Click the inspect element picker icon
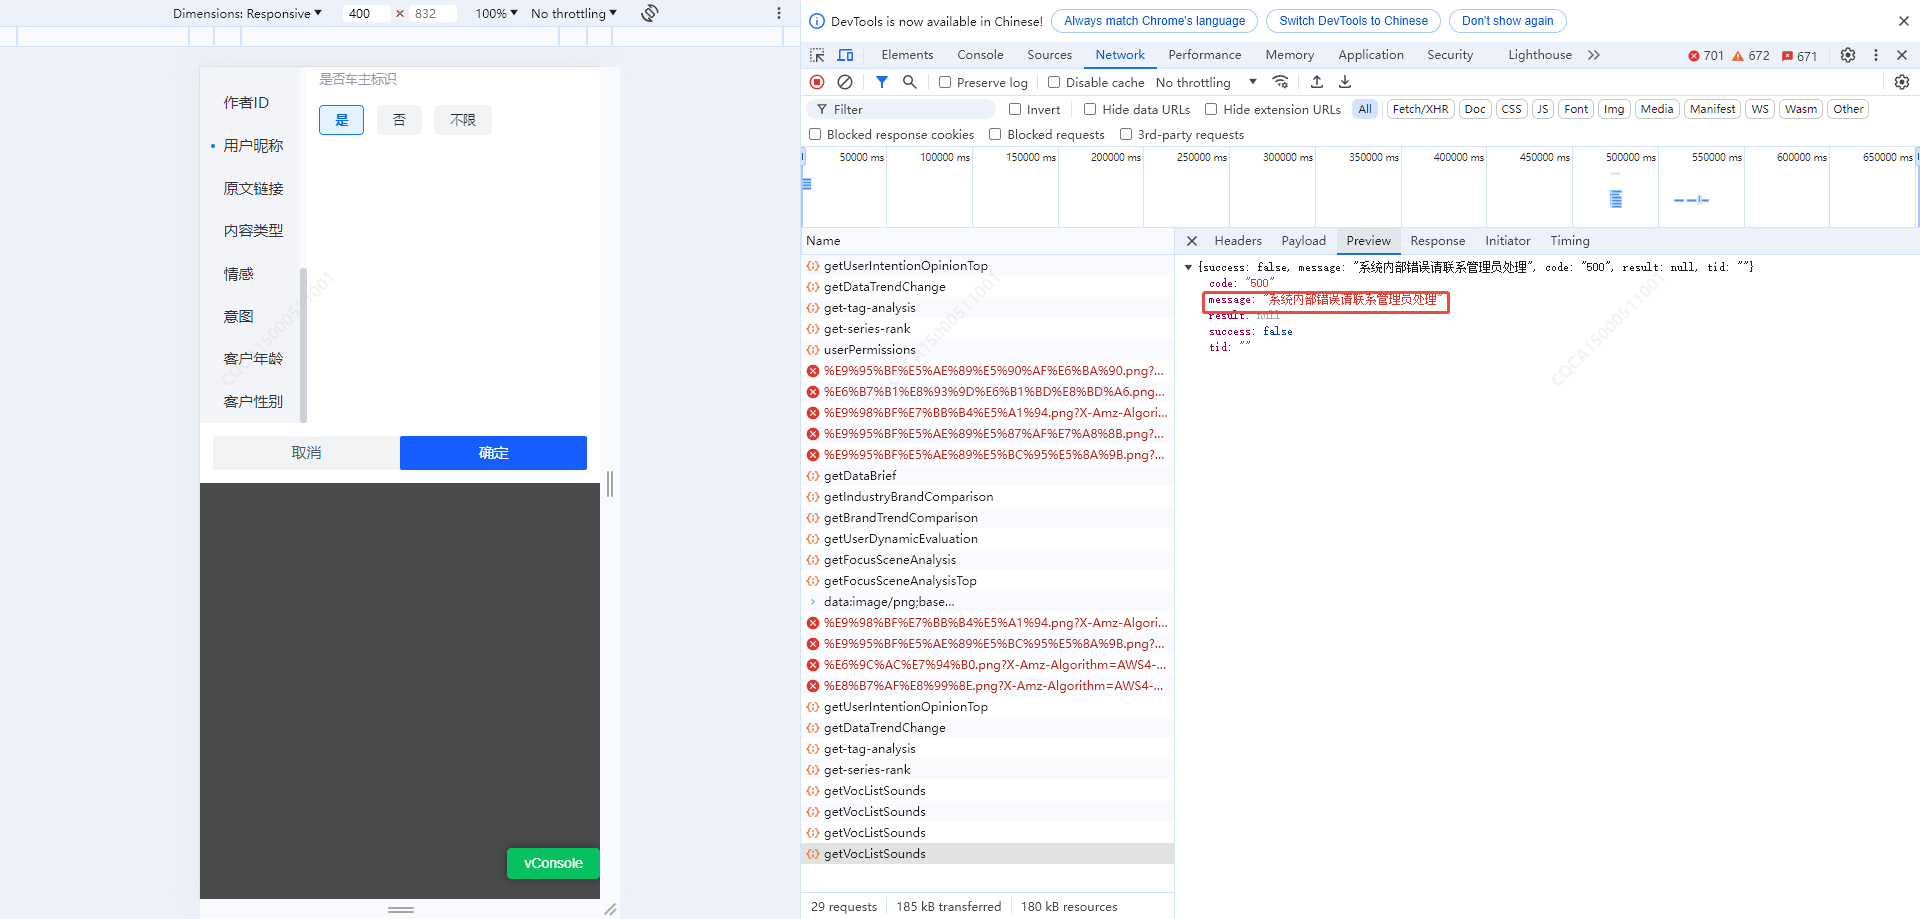The height and width of the screenshot is (919, 1920). (817, 55)
